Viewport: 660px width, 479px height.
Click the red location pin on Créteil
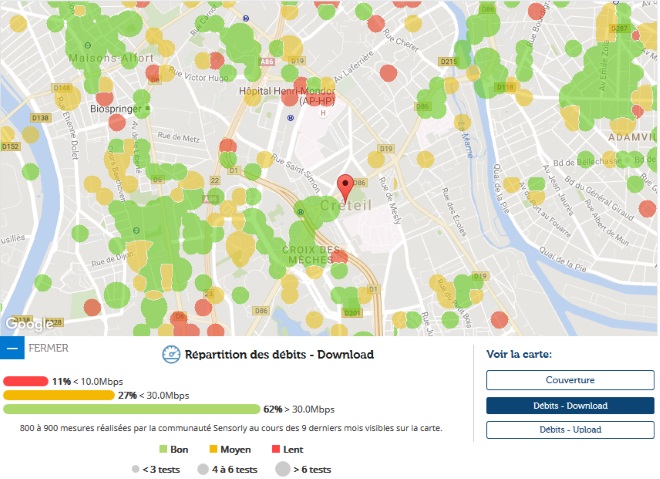coord(345,185)
